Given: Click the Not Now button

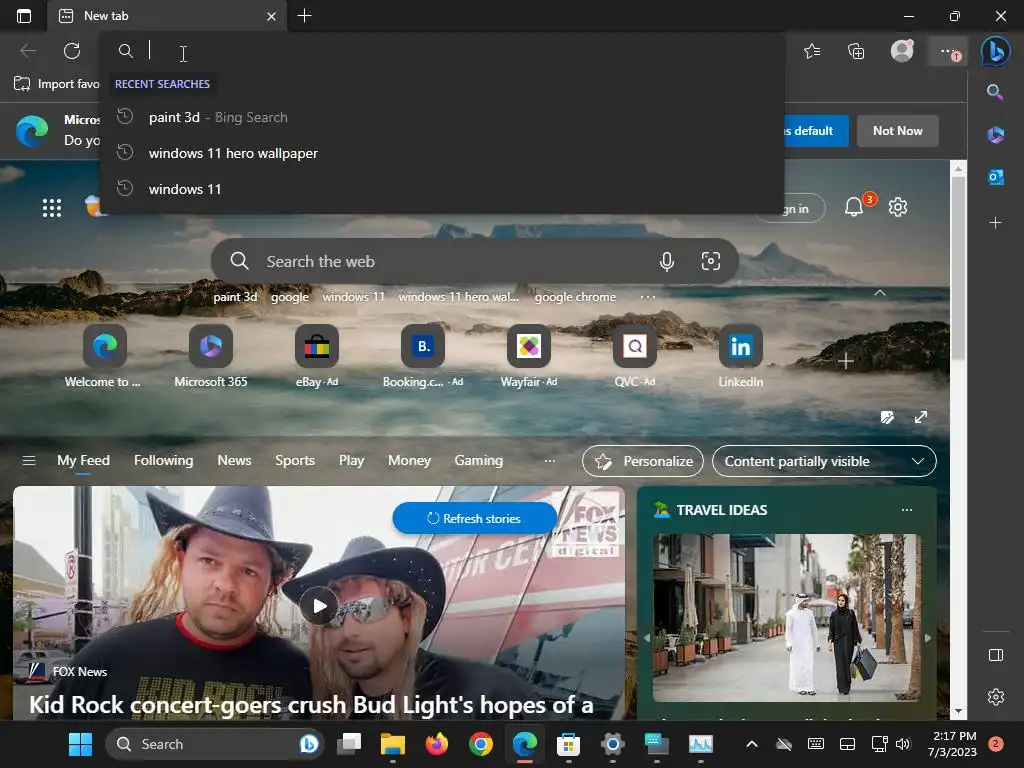Looking at the screenshot, I should pos(897,131).
